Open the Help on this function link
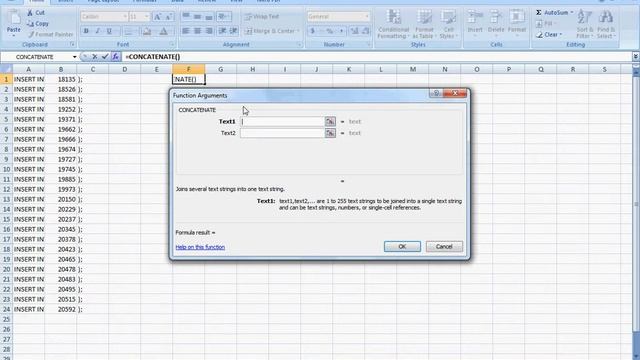Viewport: 640px width, 360px height. 200,247
